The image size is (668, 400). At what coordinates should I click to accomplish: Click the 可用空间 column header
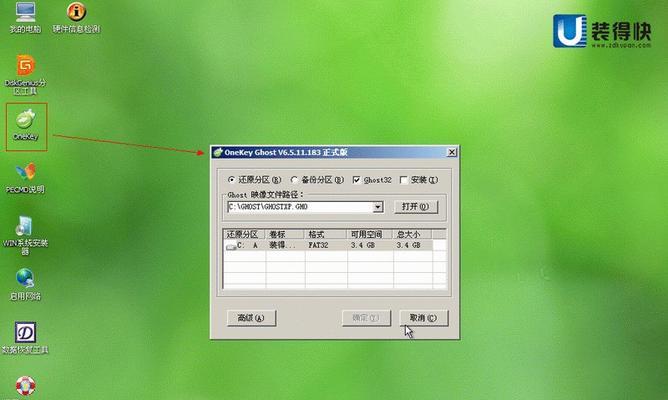pyautogui.click(x=369, y=234)
